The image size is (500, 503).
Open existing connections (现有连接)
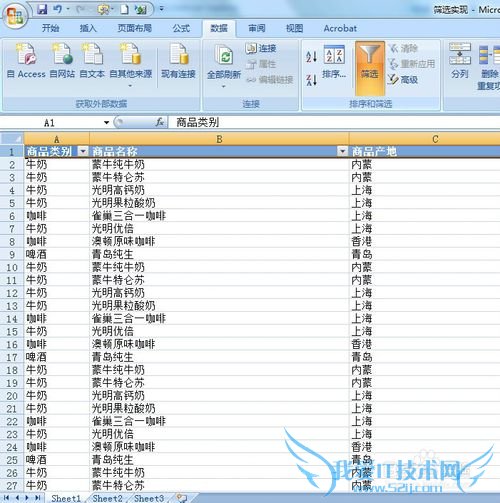(178, 61)
